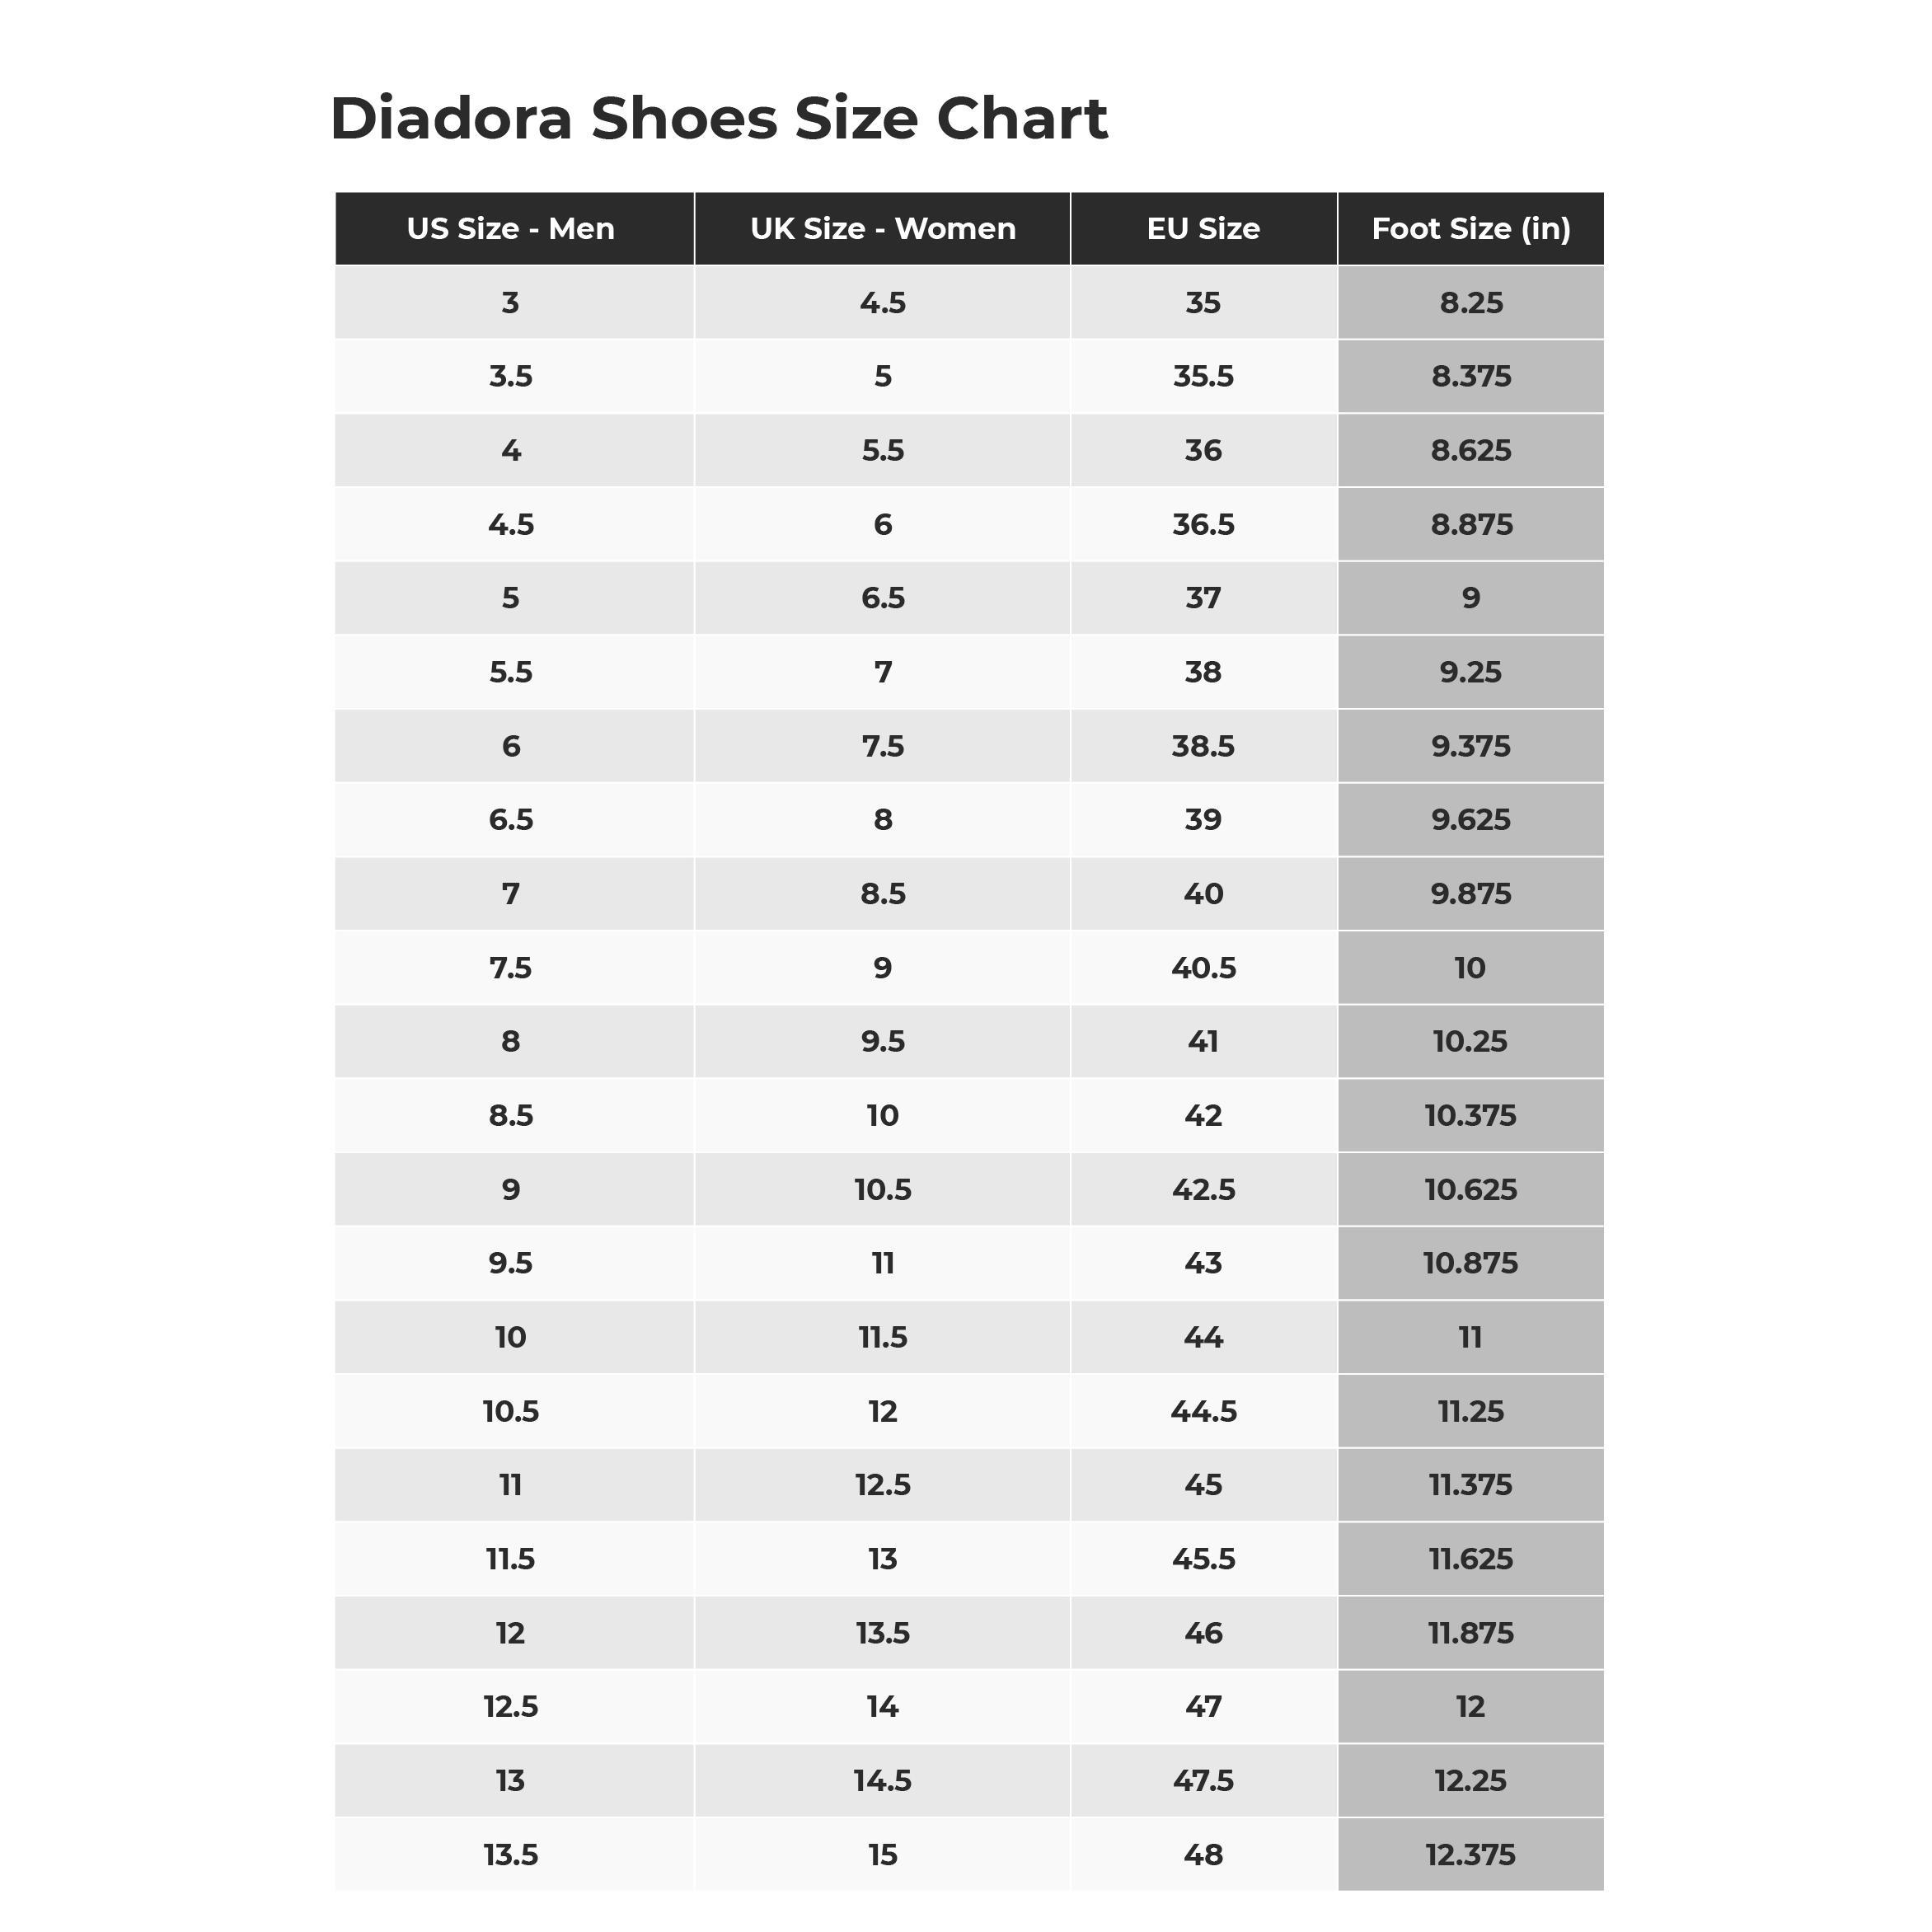Viewport: 1932px width, 1932px height.
Task: Select the EU Size column header
Action: pyautogui.click(x=1203, y=229)
